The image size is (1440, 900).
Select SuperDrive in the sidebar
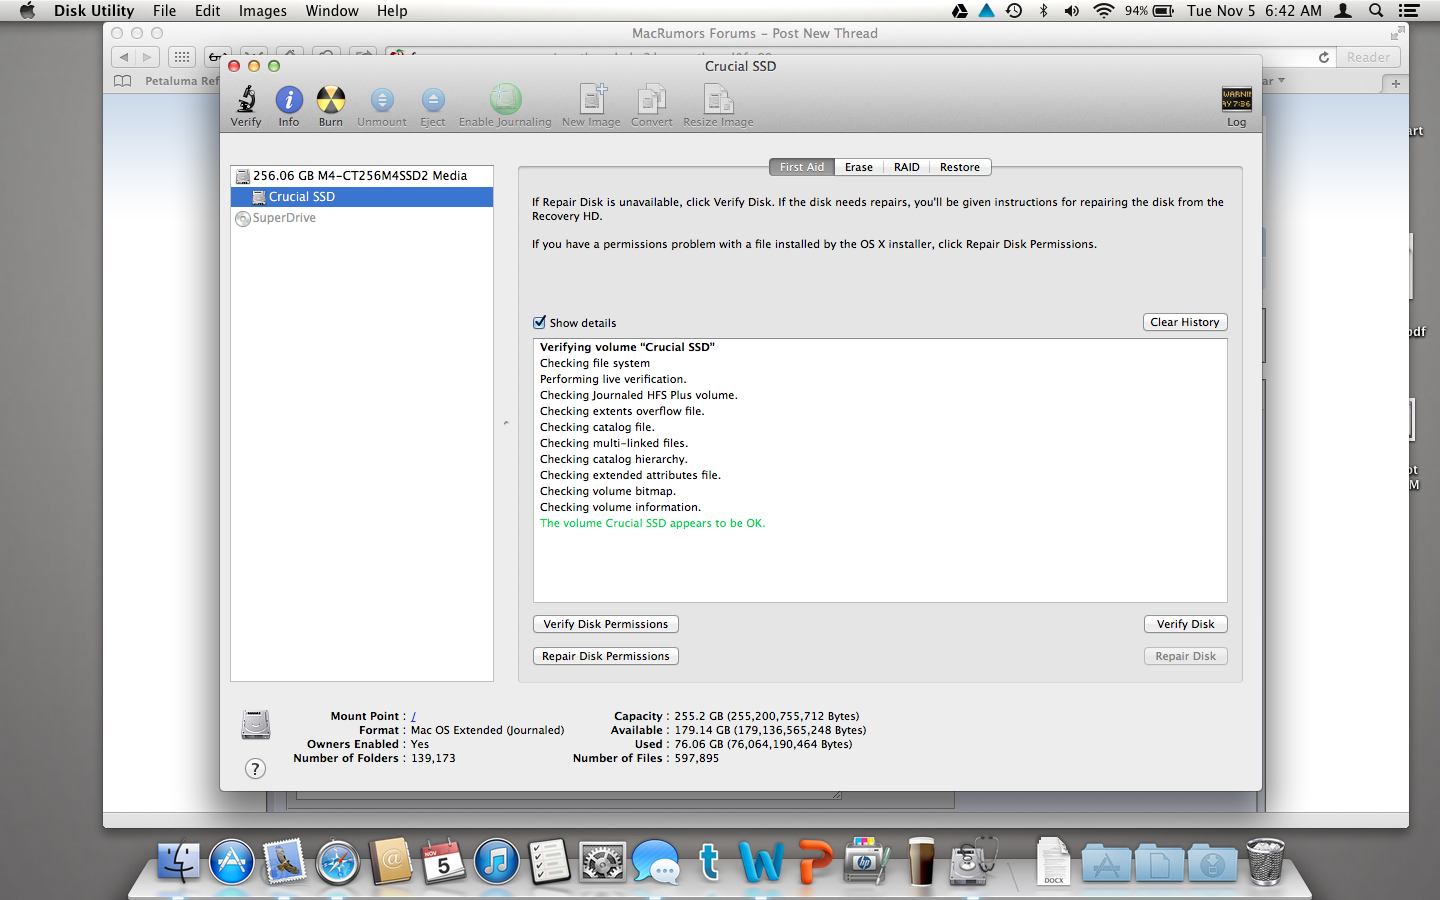coord(362,218)
